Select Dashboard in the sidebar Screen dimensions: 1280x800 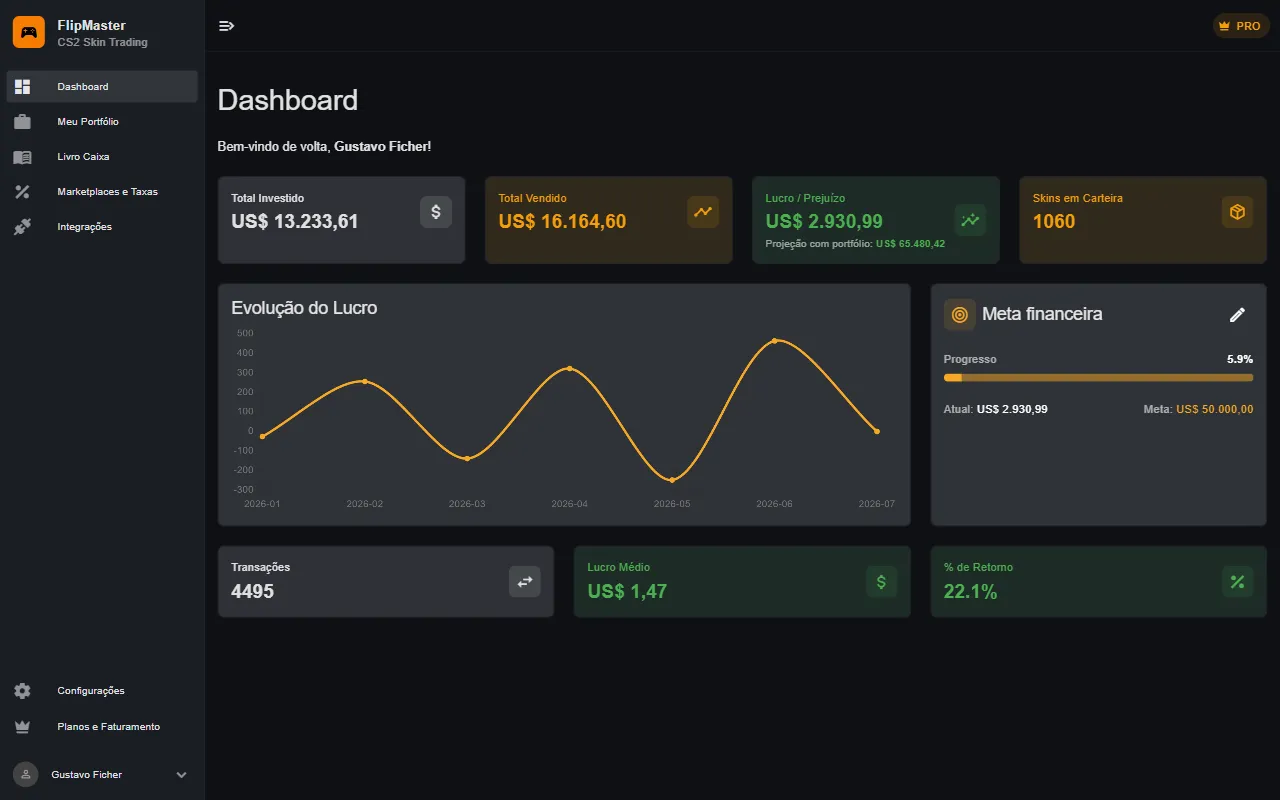click(102, 87)
